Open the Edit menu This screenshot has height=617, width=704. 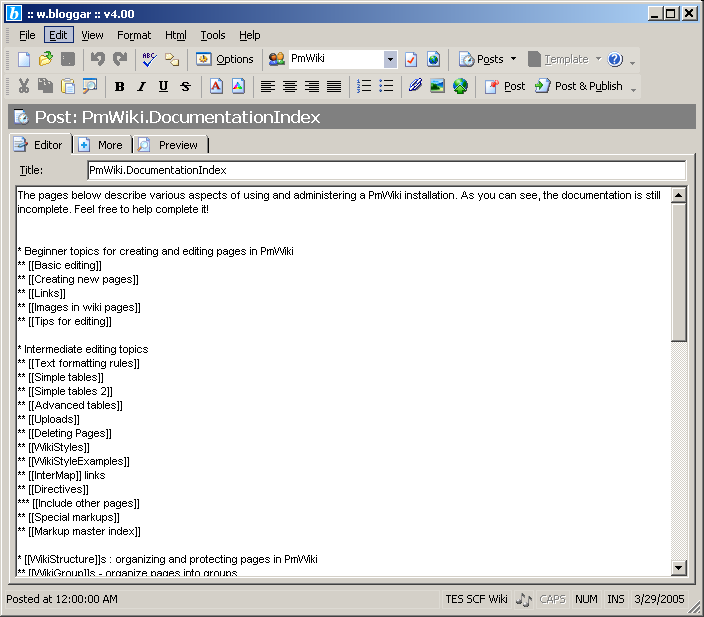pyautogui.click(x=58, y=35)
